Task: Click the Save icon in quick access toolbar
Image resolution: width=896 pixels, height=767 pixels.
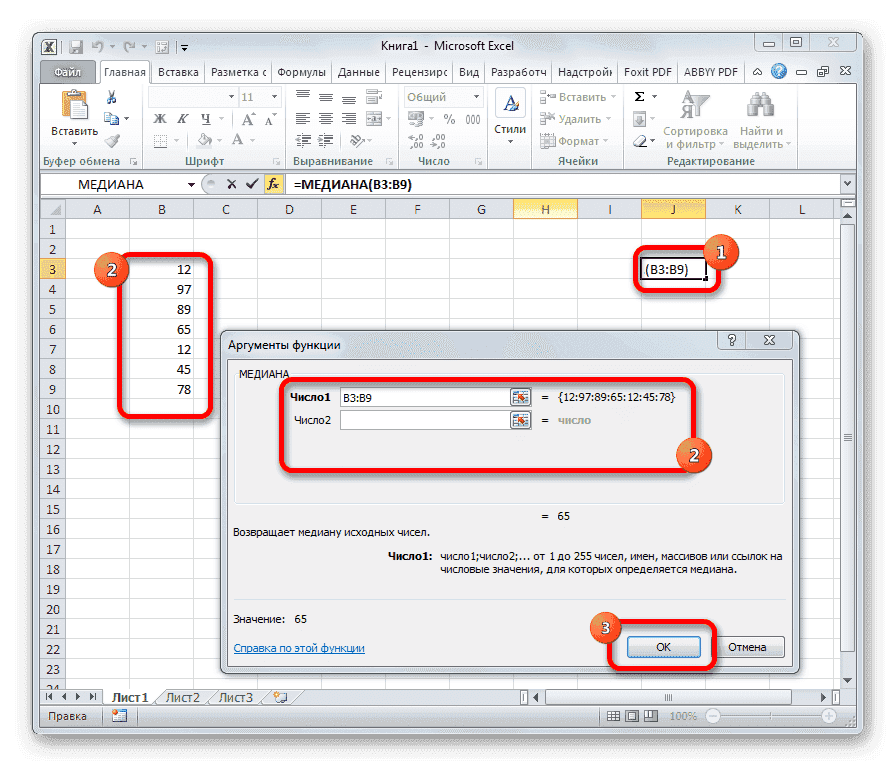Action: click(x=75, y=46)
